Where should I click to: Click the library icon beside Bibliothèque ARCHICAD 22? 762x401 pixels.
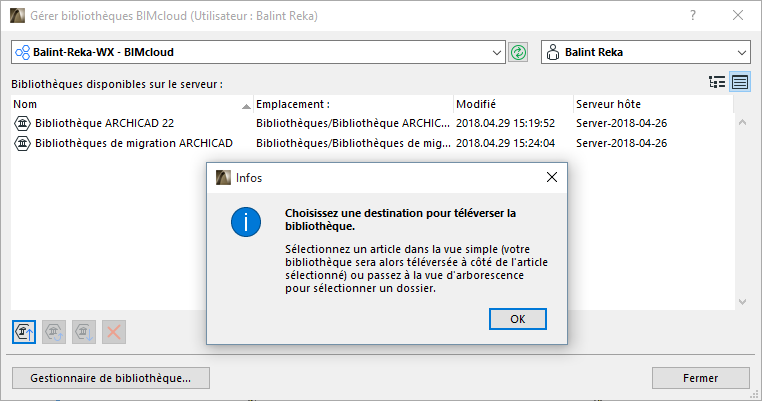click(23, 123)
